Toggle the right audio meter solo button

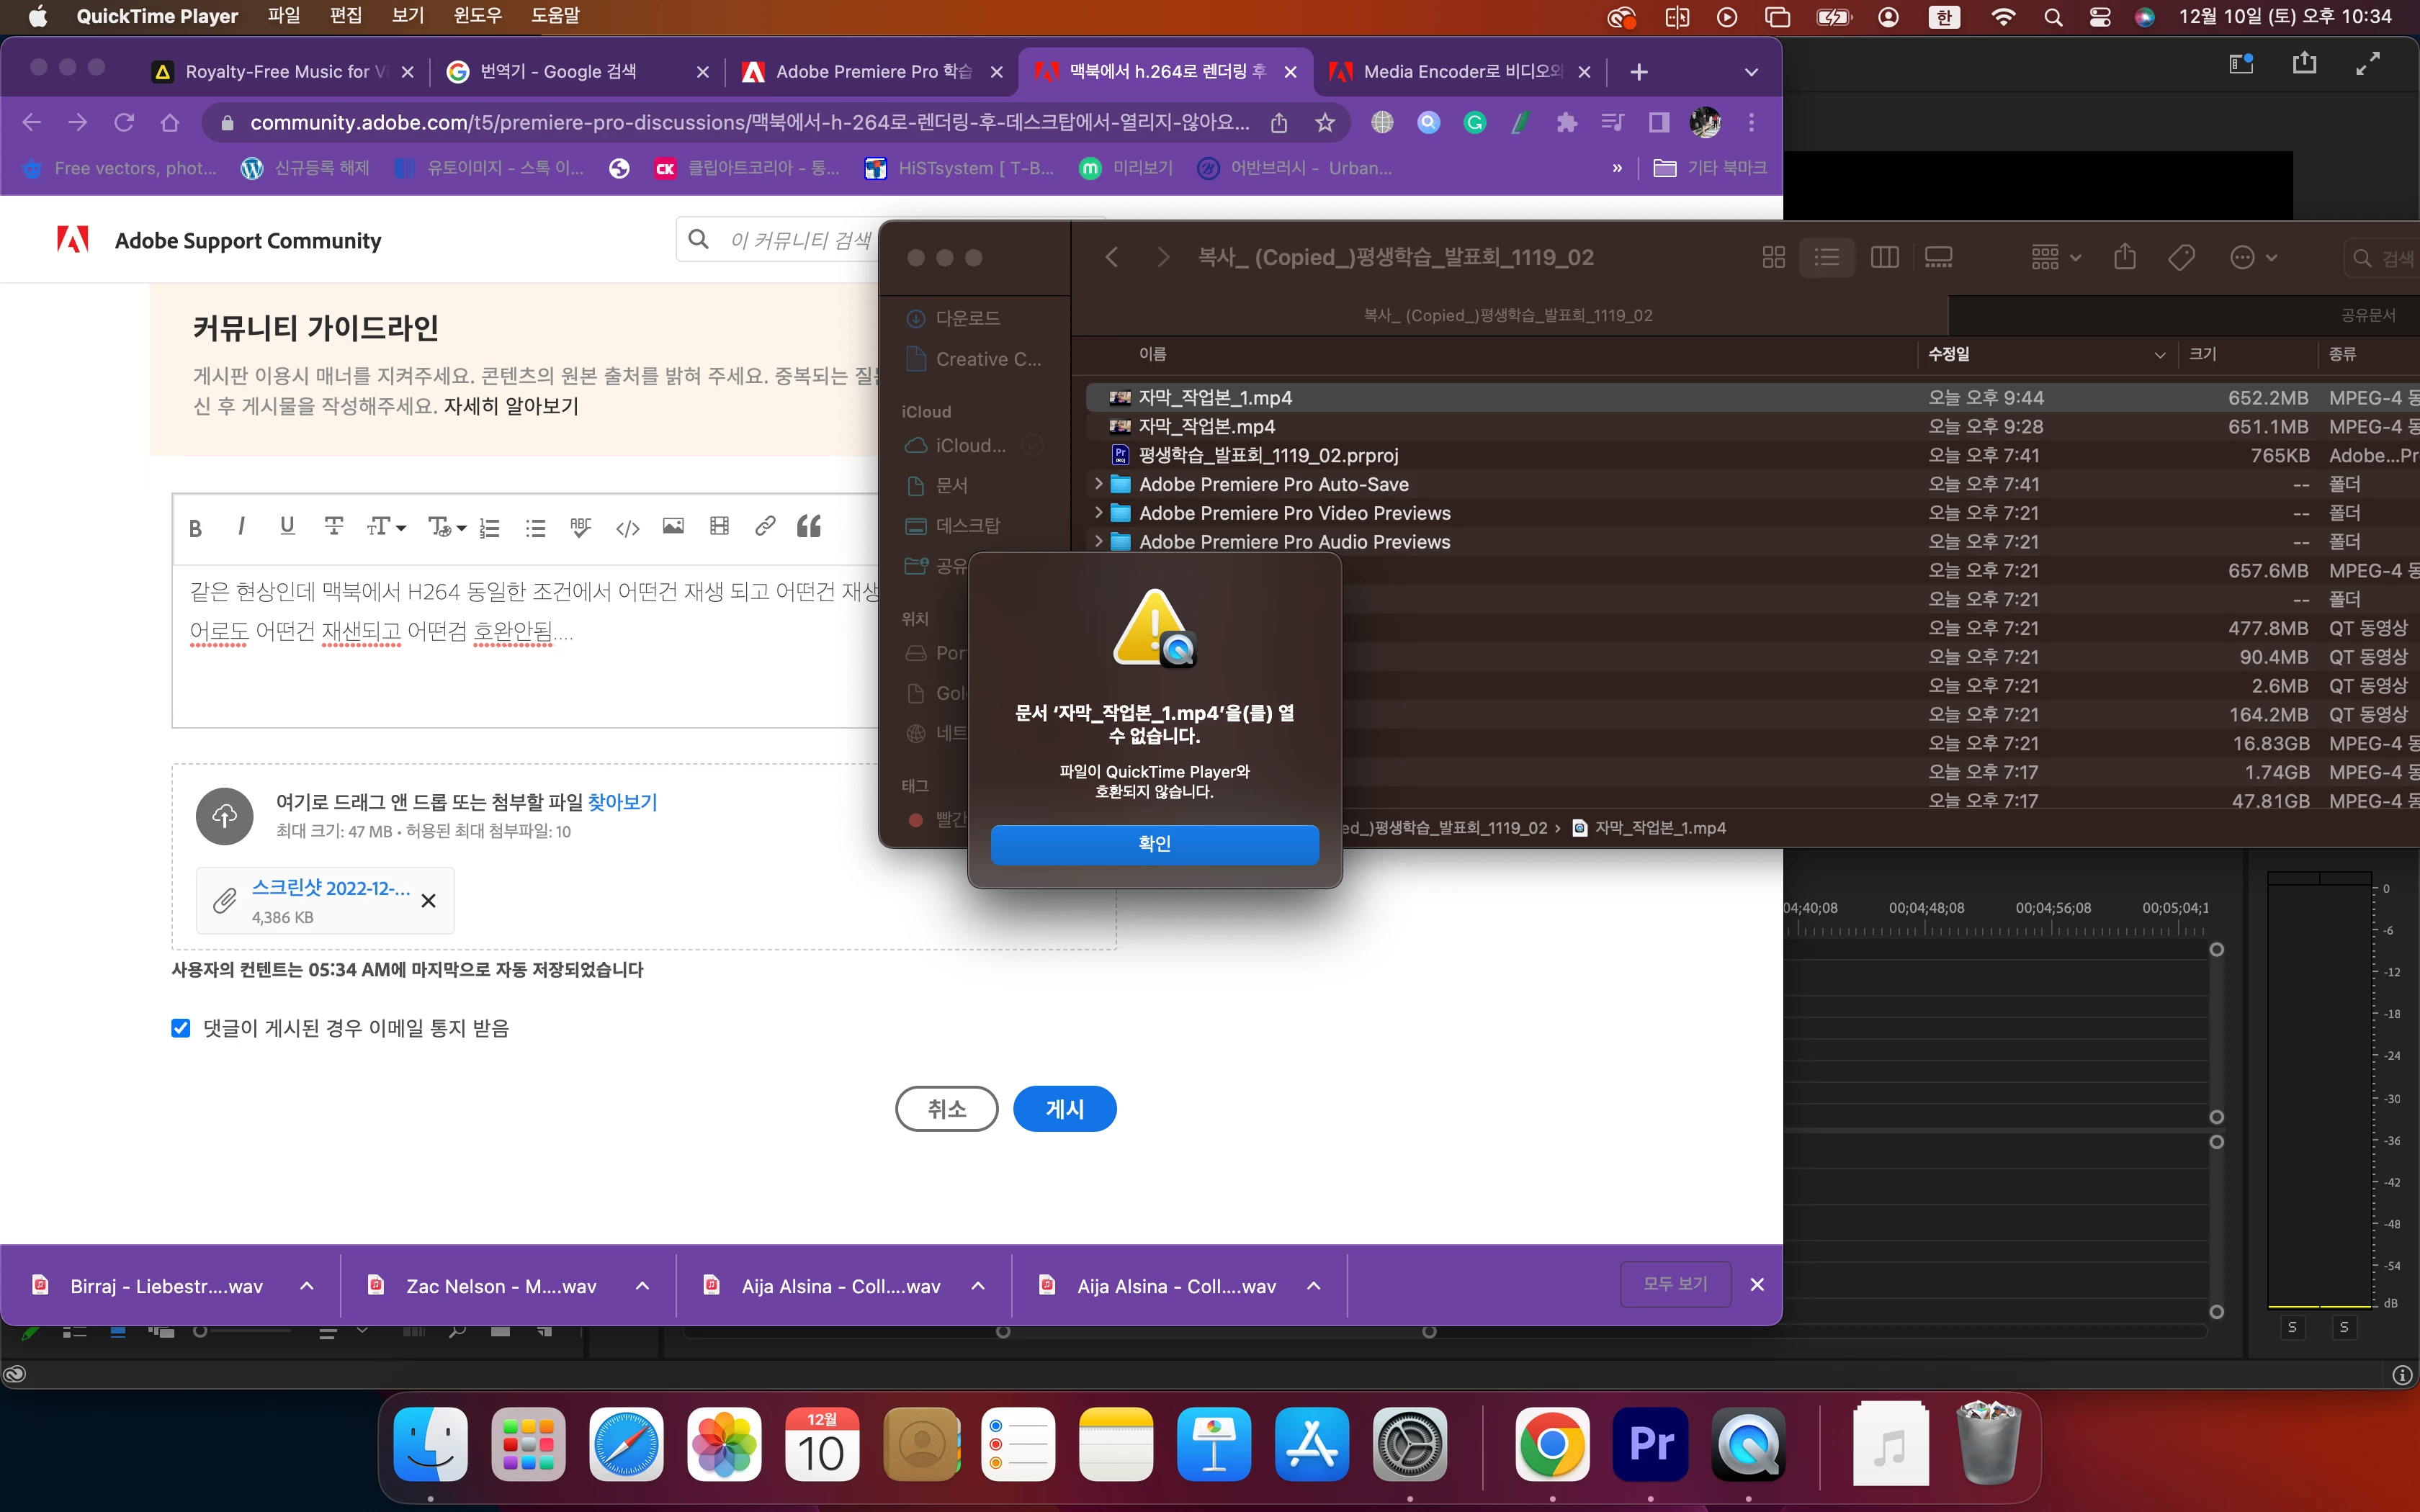[2344, 1327]
